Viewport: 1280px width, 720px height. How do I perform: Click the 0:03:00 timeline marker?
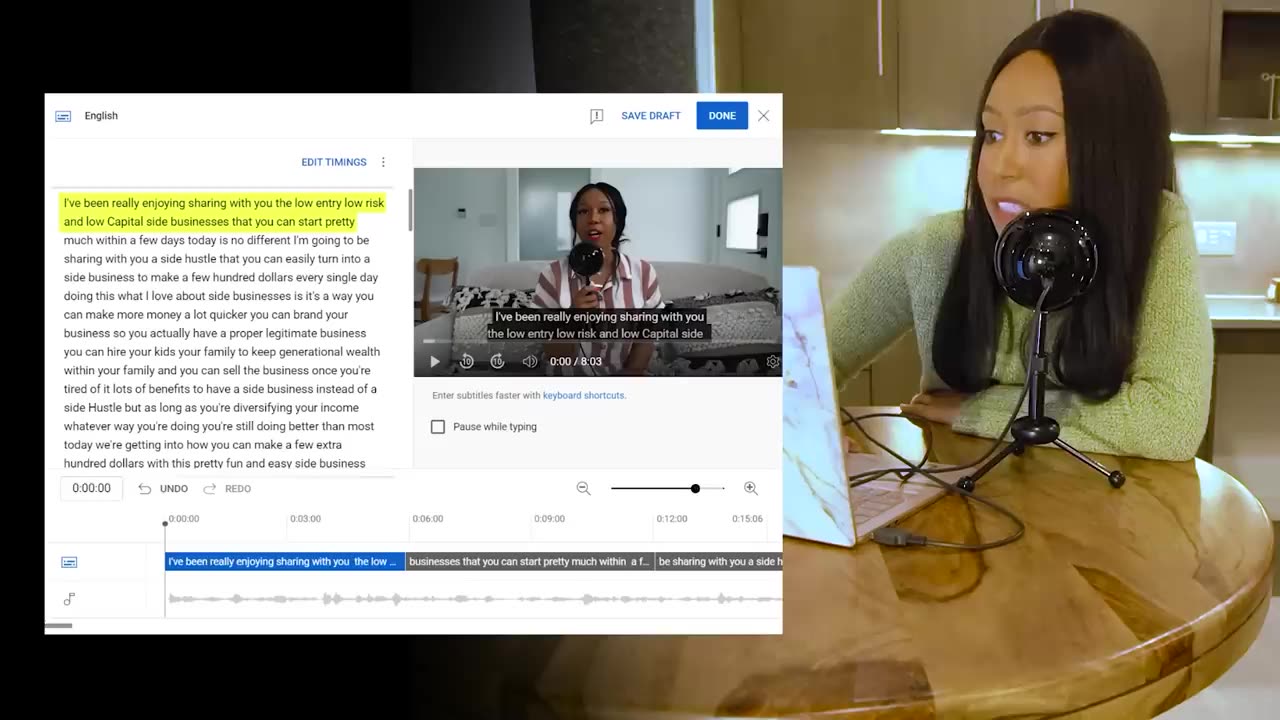[x=305, y=519]
